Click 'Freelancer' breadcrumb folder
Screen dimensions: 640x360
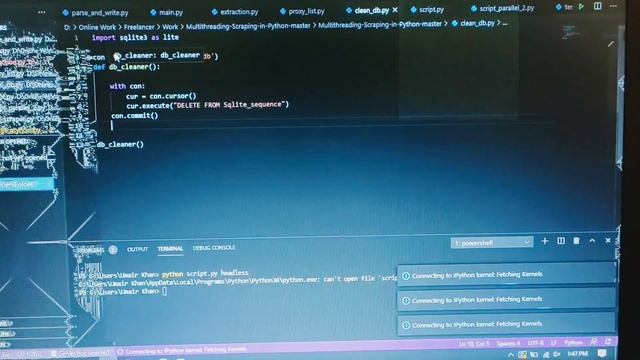click(139, 27)
